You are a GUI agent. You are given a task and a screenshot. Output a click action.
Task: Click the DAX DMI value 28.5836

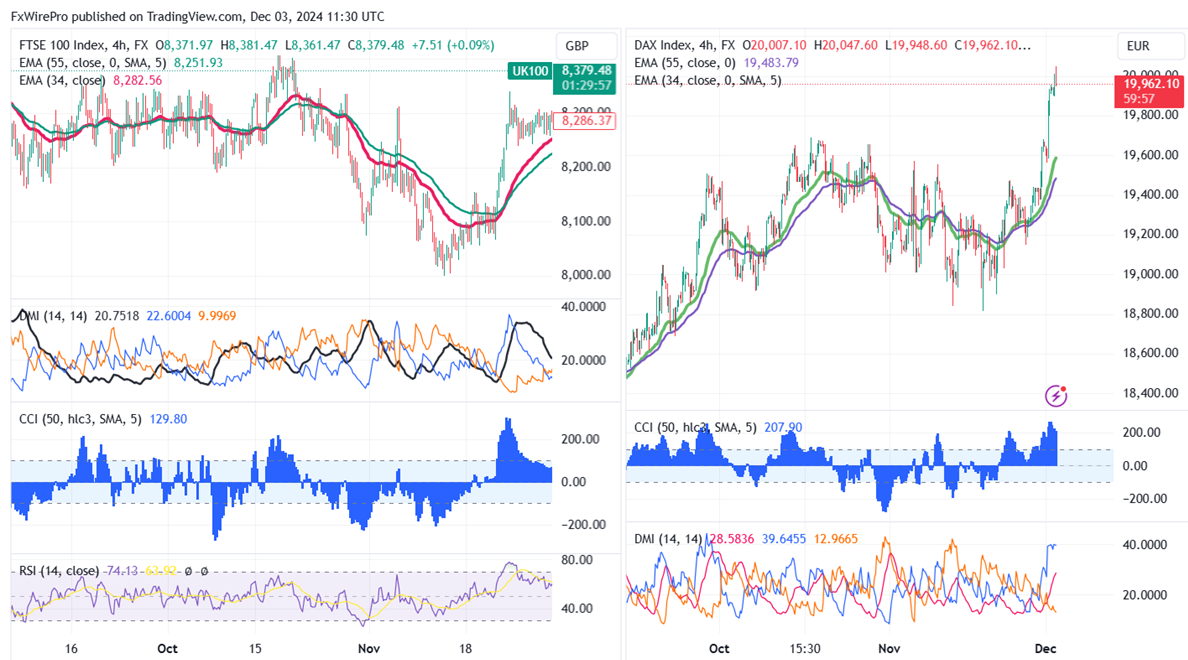pyautogui.click(x=732, y=539)
